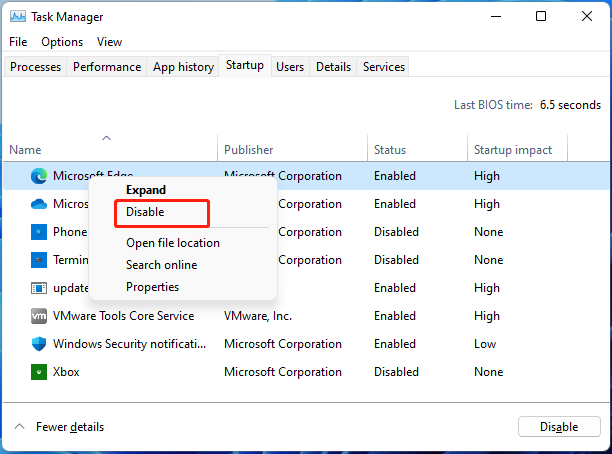The image size is (612, 454).
Task: Click the Task Manager title bar icon
Action: pyautogui.click(x=18, y=16)
